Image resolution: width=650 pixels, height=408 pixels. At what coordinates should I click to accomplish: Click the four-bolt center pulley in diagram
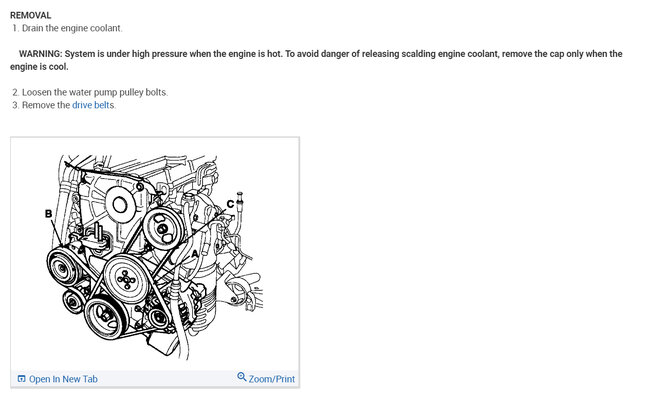click(126, 279)
